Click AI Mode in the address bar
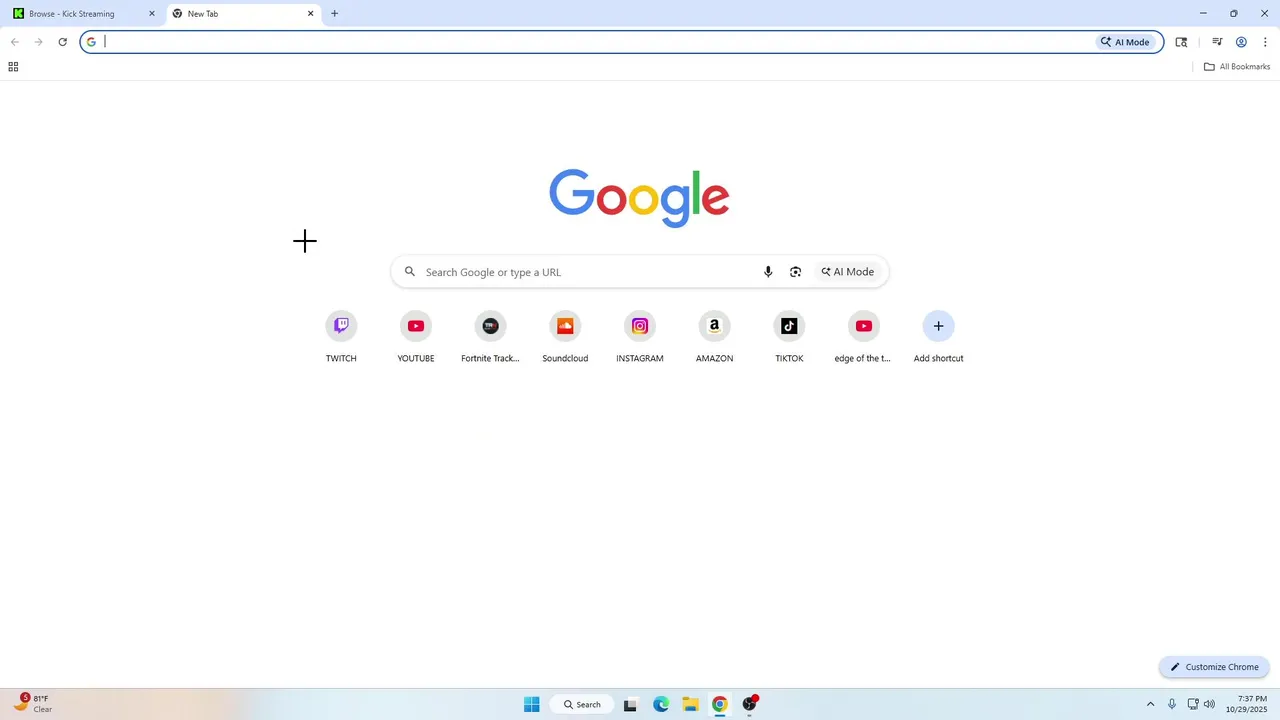 tap(1126, 42)
